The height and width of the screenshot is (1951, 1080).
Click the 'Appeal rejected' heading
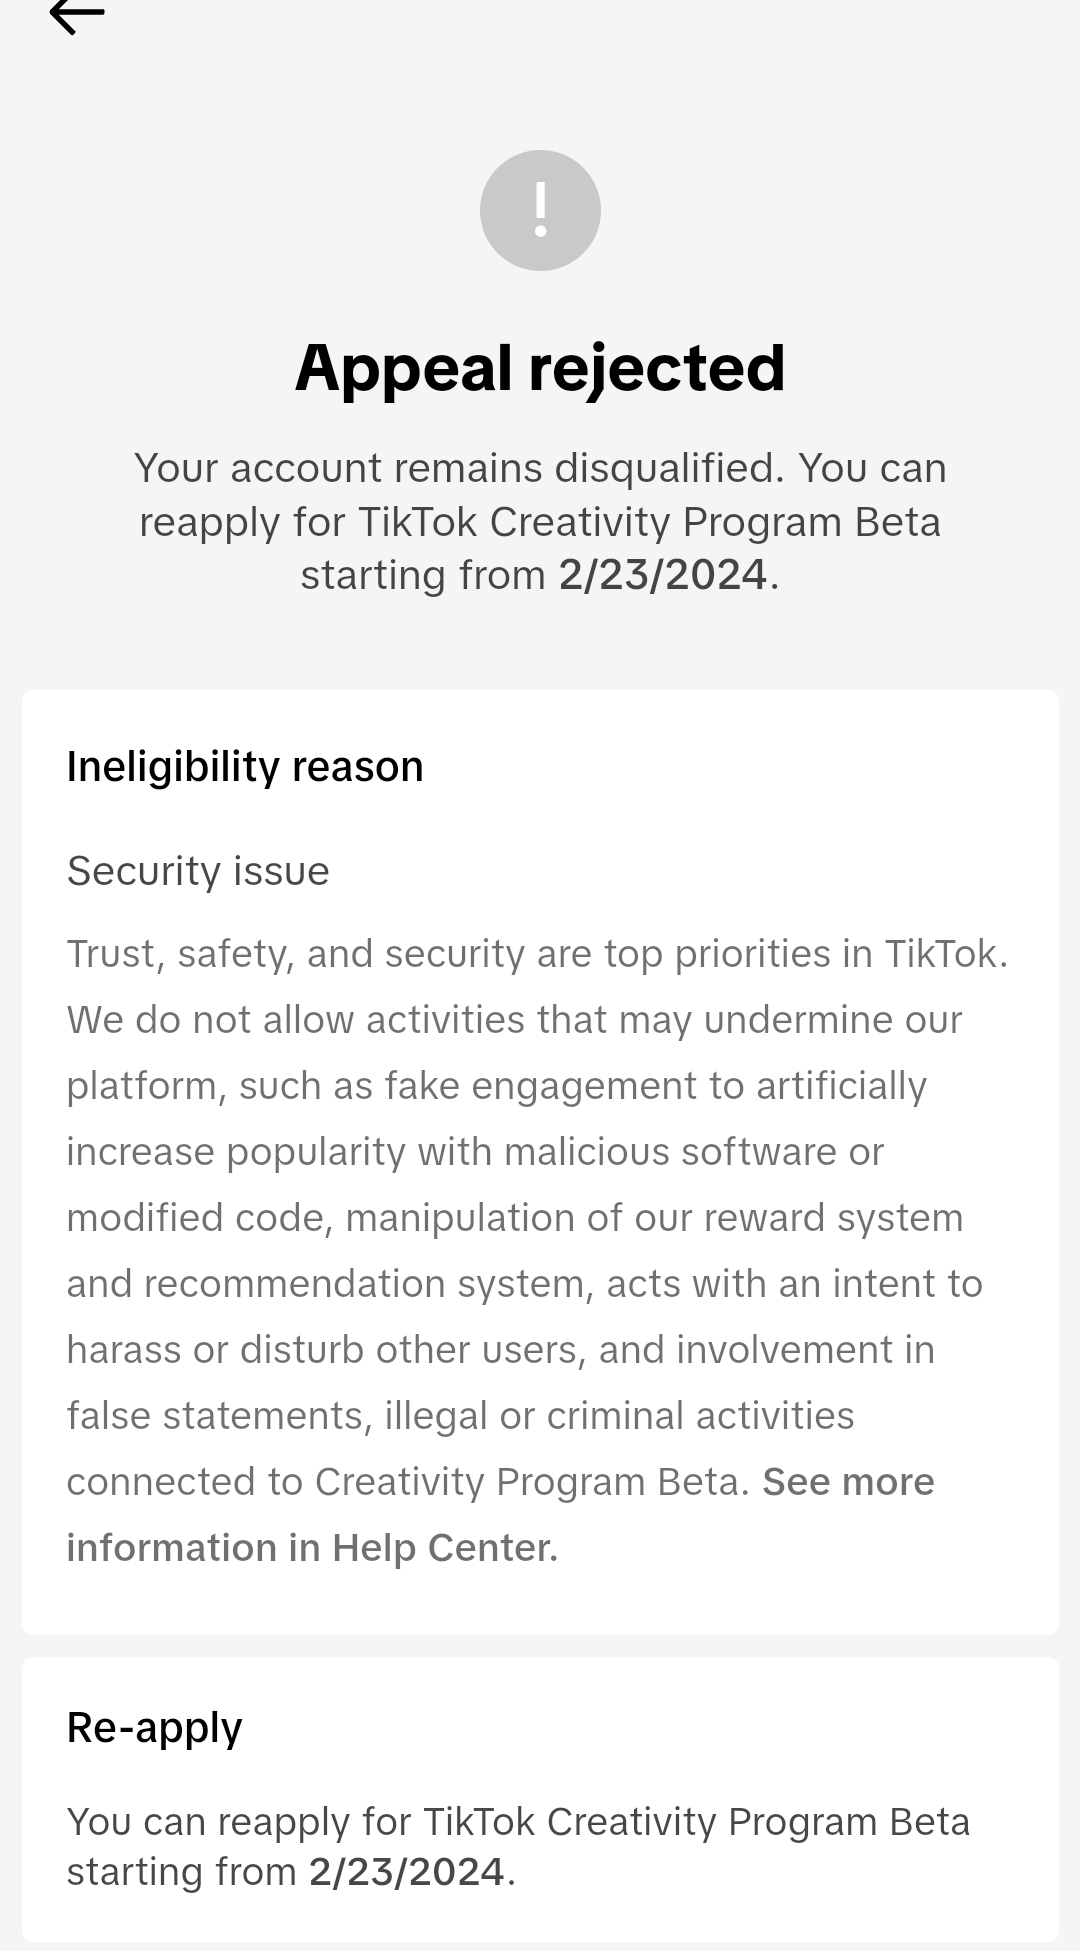click(540, 367)
